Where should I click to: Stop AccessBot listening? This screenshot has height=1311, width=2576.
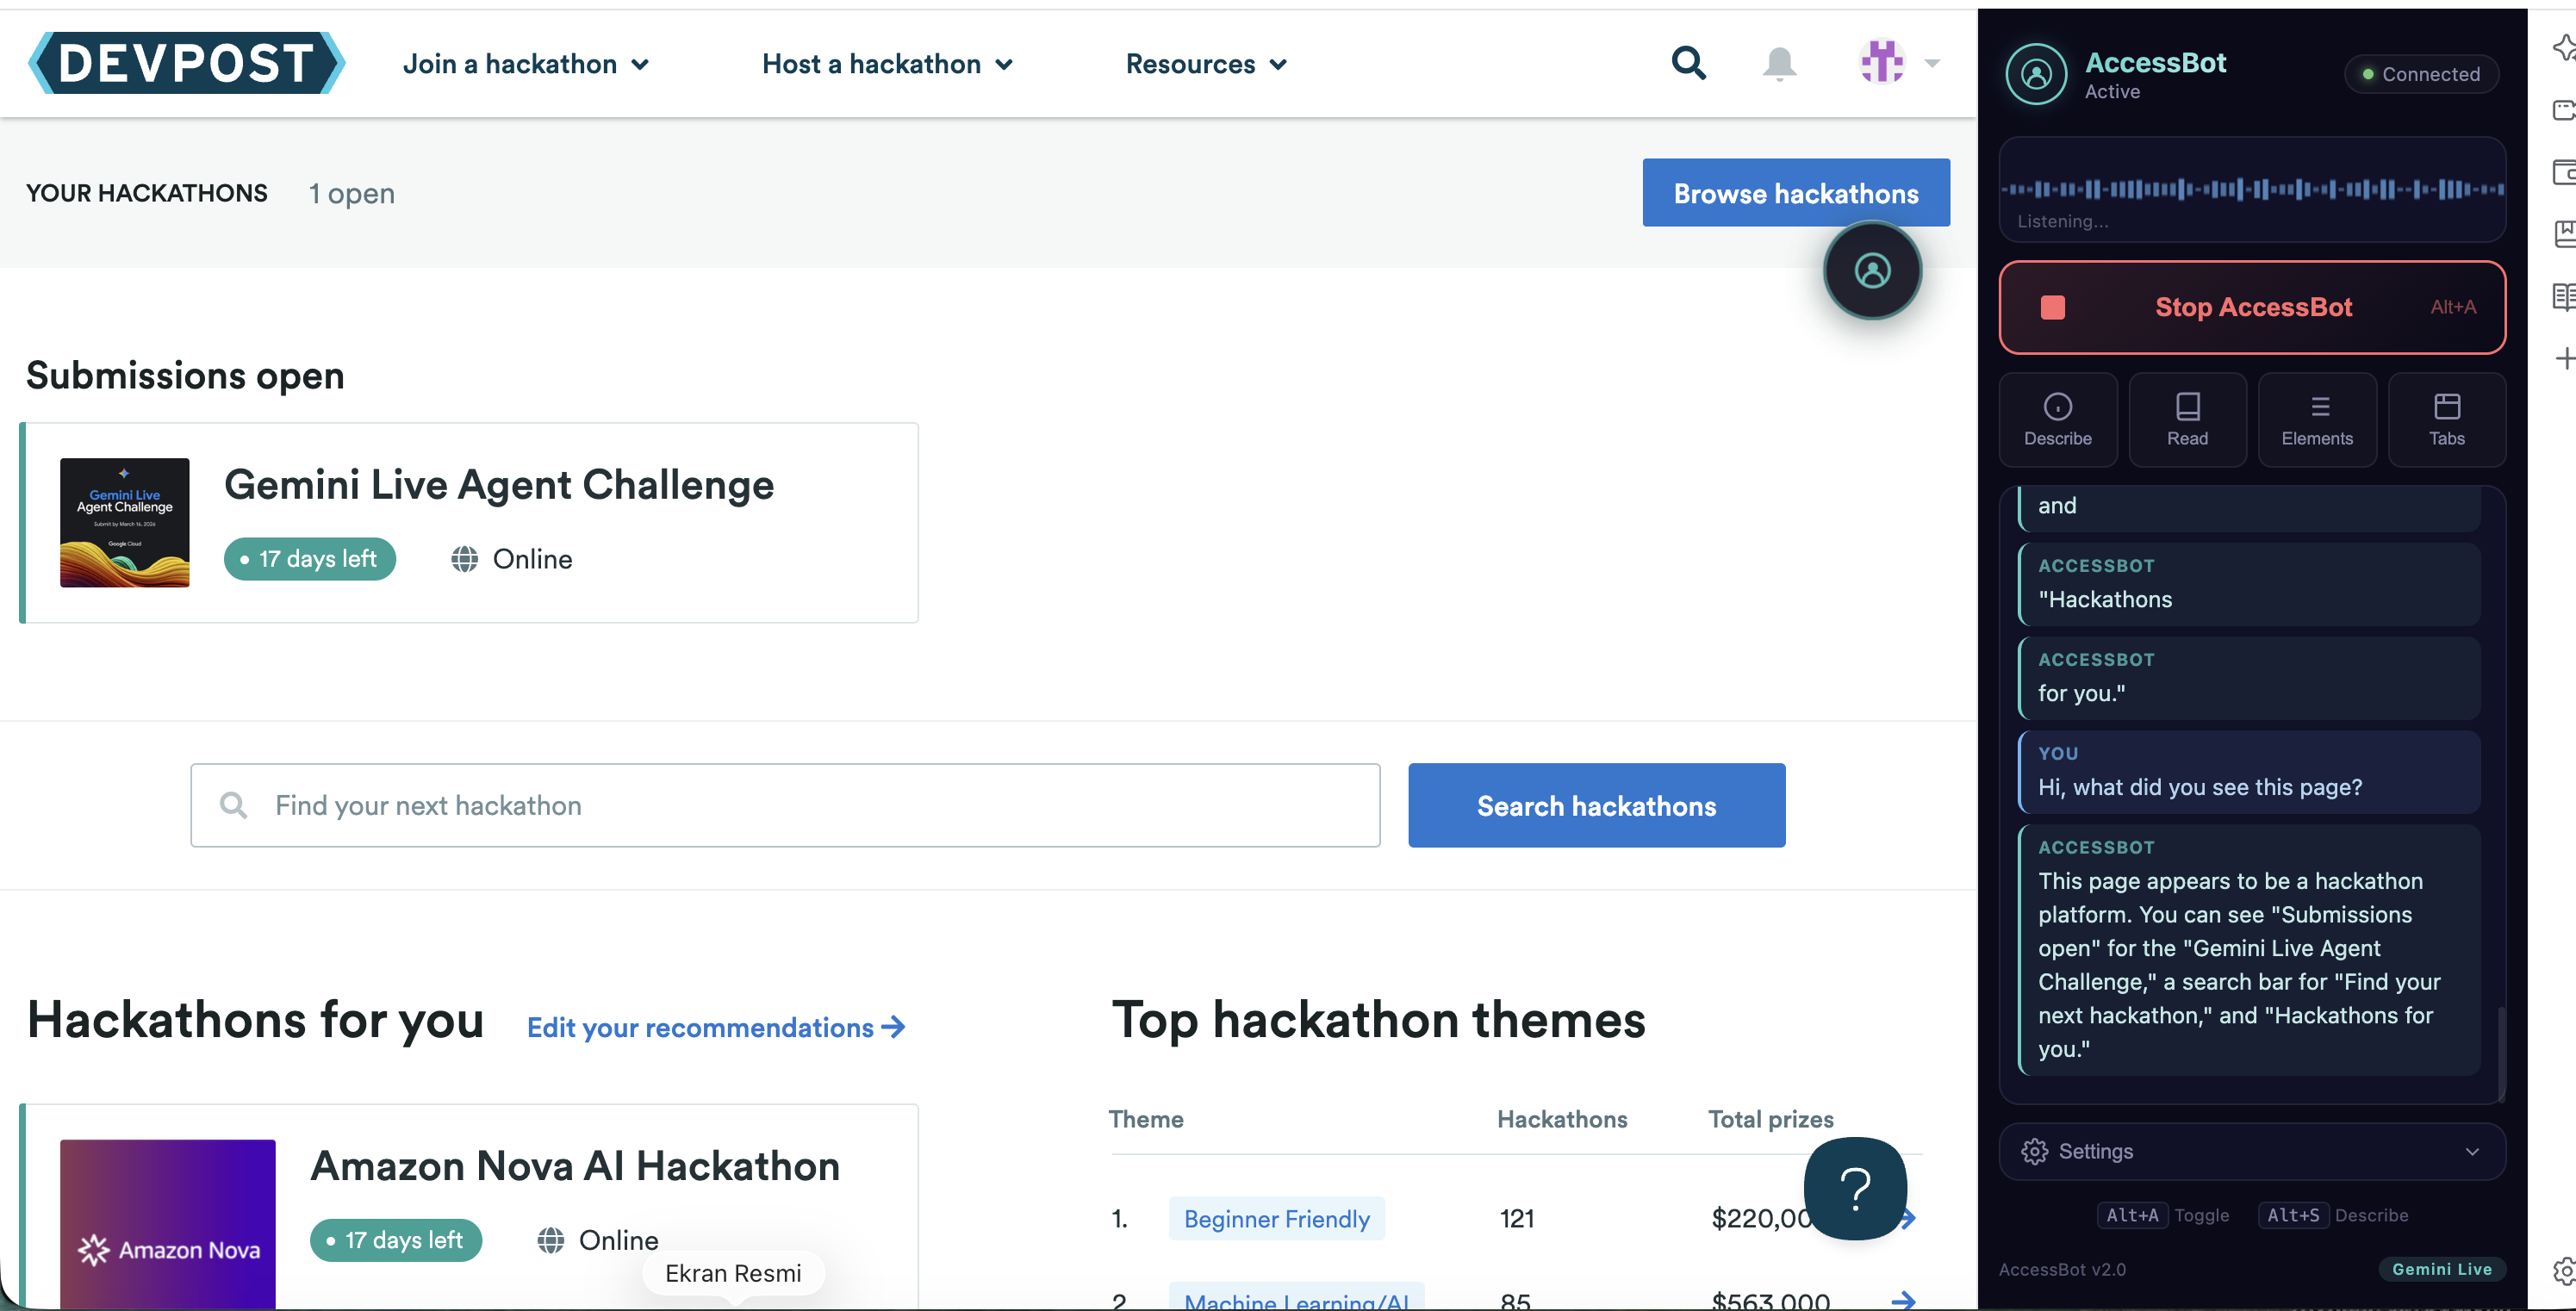2252,307
